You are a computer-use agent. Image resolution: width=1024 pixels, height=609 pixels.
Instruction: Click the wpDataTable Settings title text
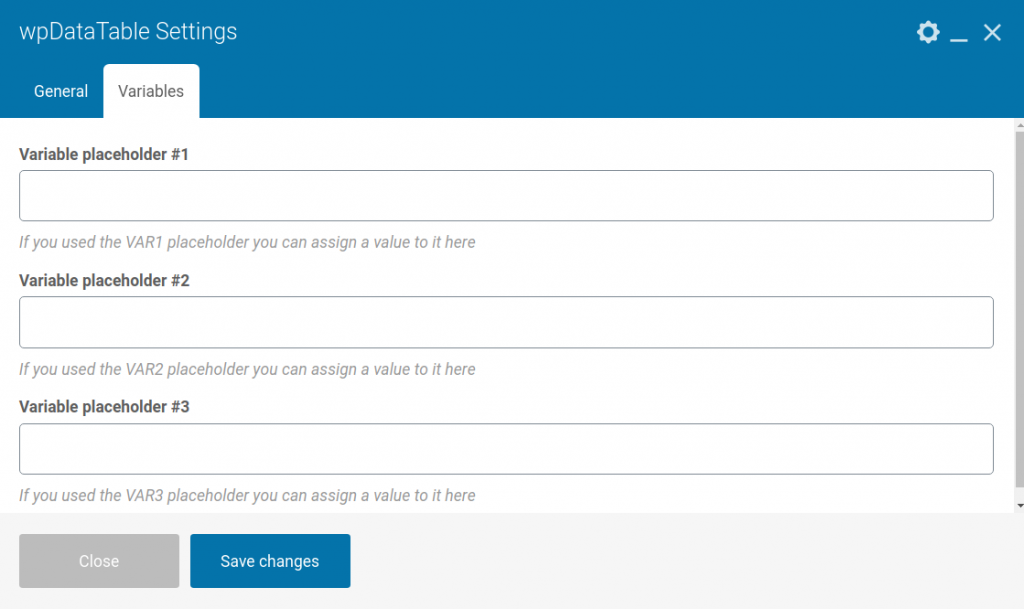126,31
